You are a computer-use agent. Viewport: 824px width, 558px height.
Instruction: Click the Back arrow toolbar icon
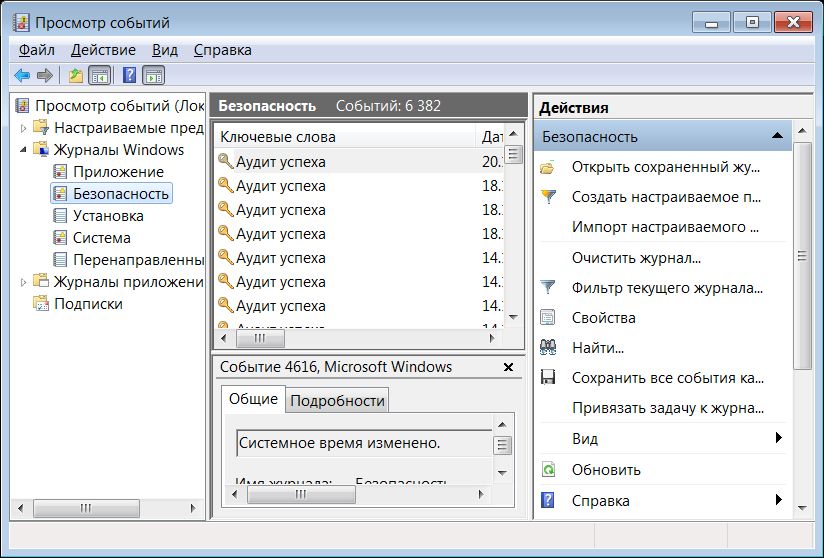(22, 76)
